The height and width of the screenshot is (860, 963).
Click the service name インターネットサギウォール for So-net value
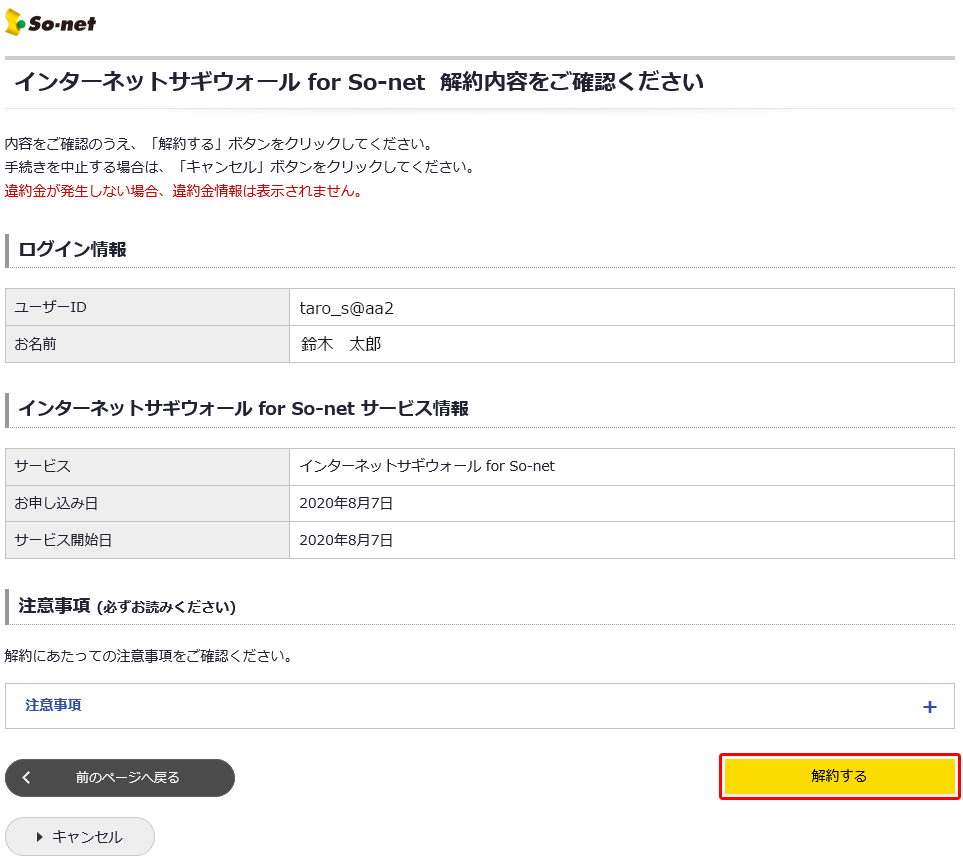(427, 466)
